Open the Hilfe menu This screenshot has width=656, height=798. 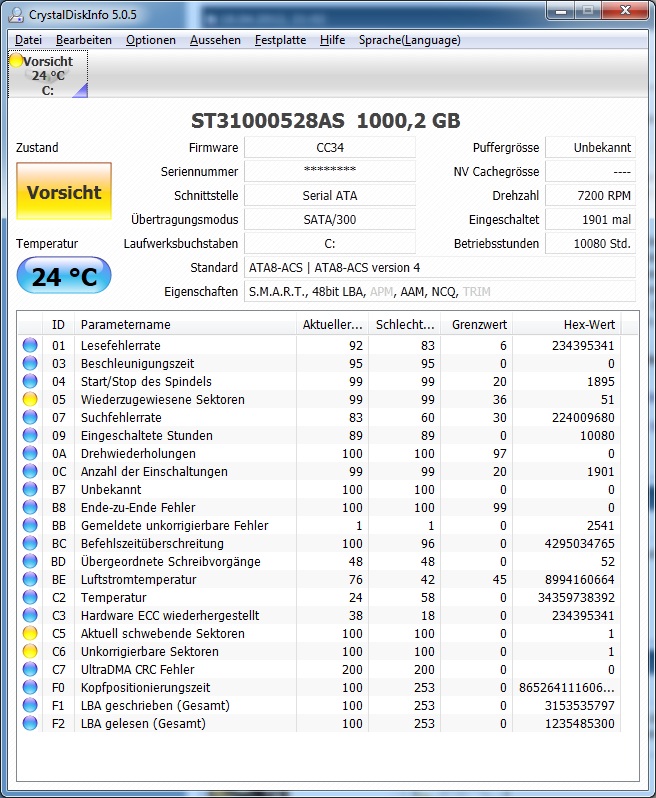click(x=332, y=40)
